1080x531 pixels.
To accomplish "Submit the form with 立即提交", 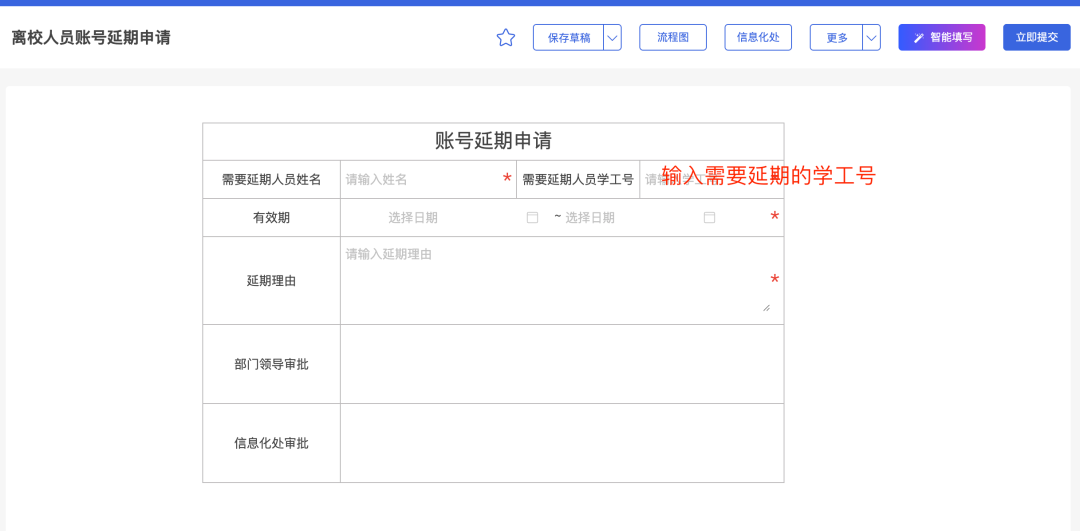I will [x=1037, y=38].
